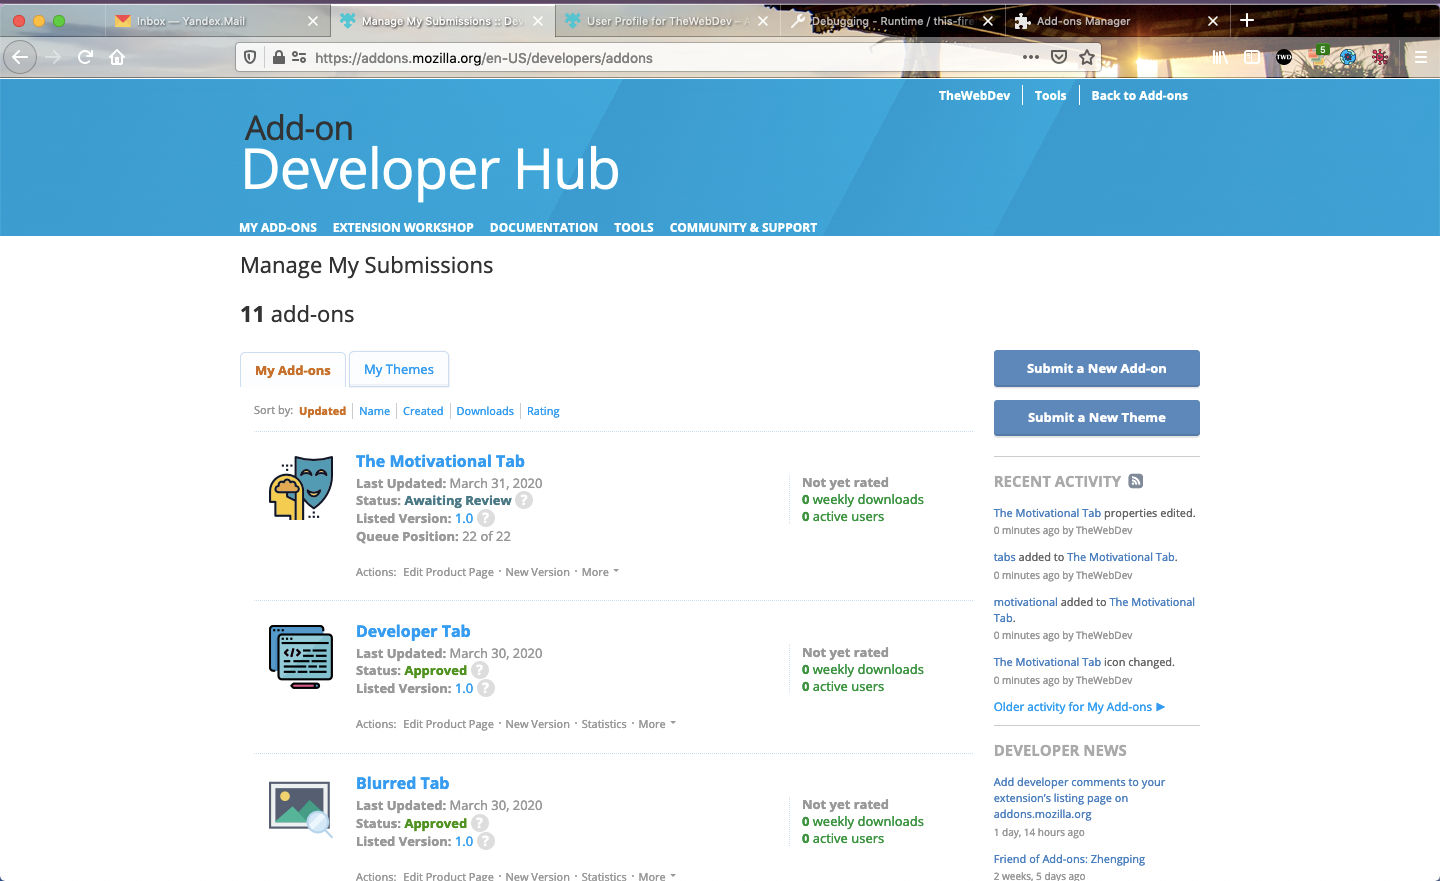The width and height of the screenshot is (1440, 881).
Task: Select My Themes tab
Action: 399,369
